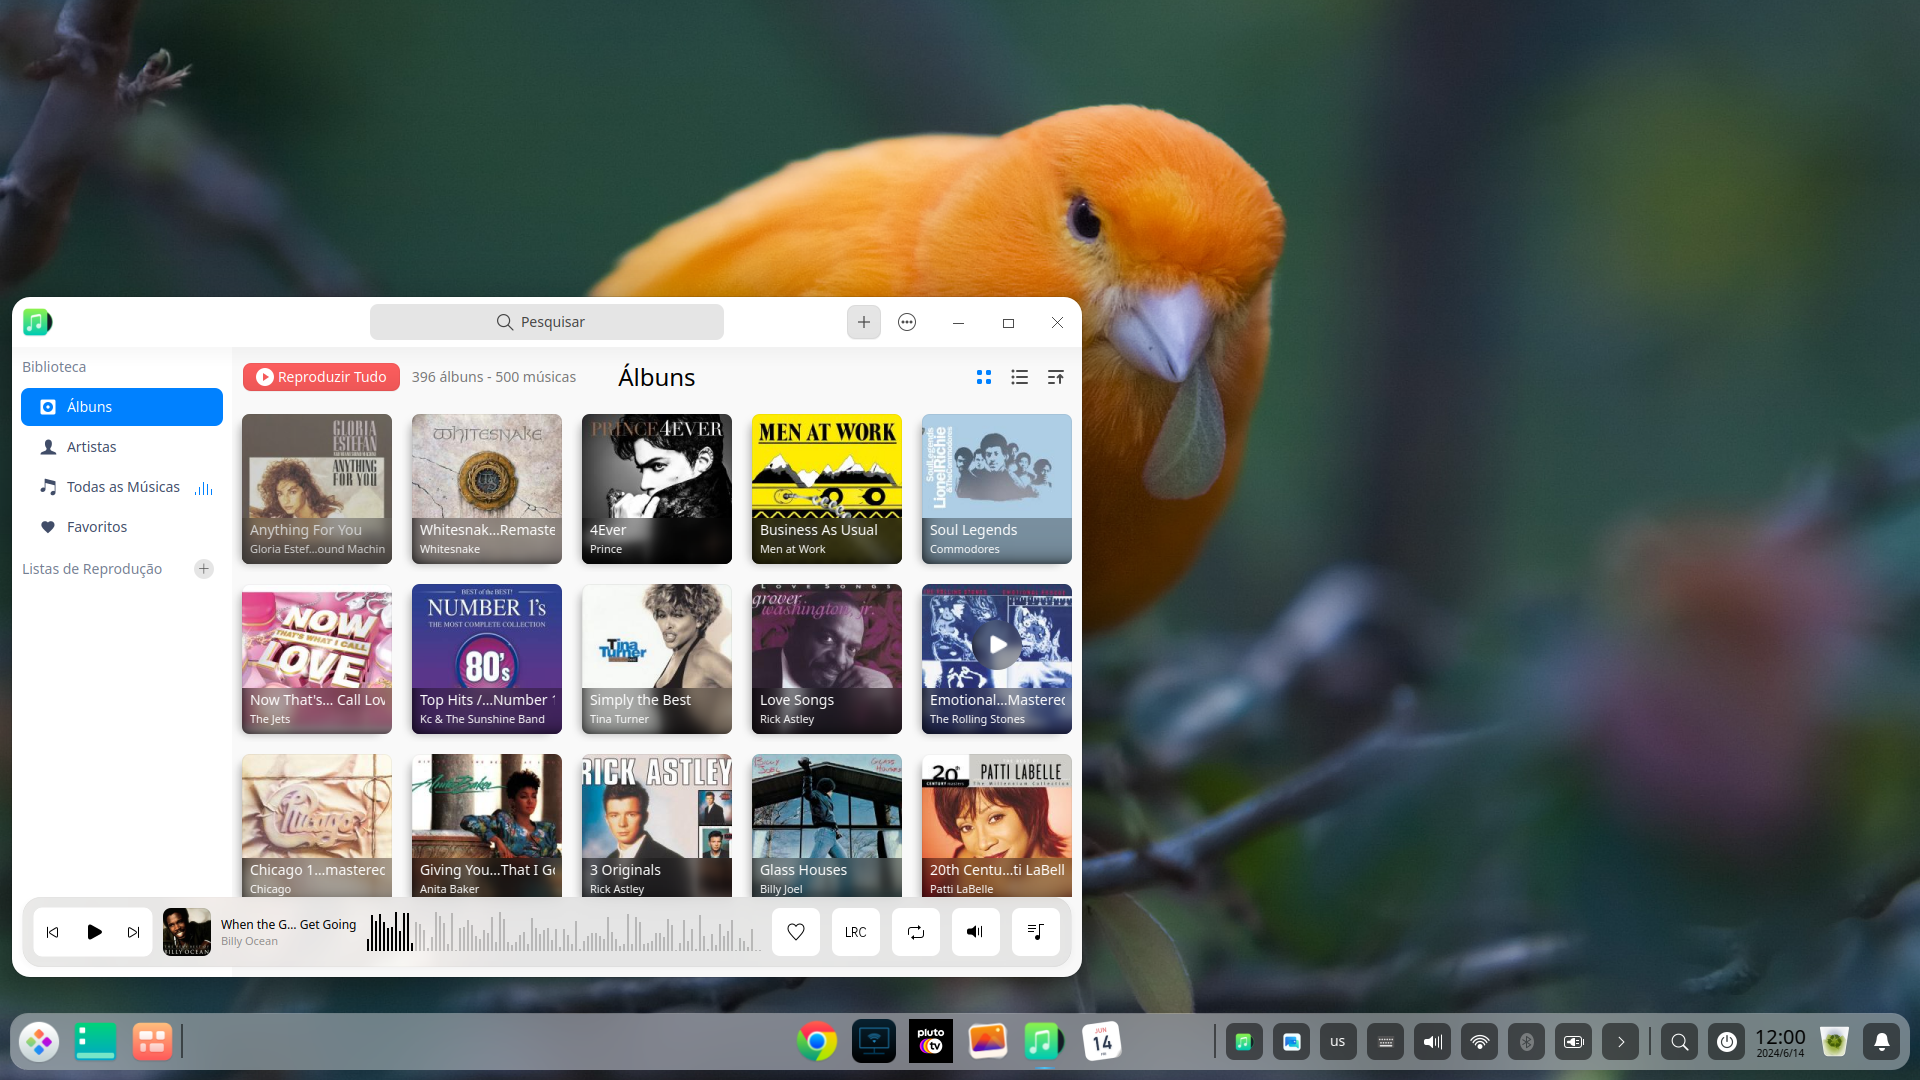Toggle the repeat playback mode button
The image size is (1920, 1080).
click(916, 932)
